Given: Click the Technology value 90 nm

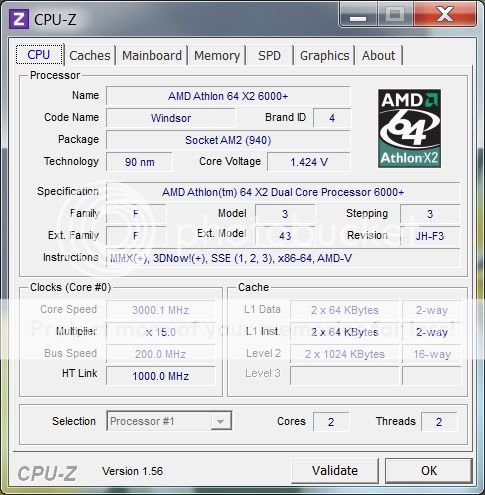Looking at the screenshot, I should (x=139, y=162).
